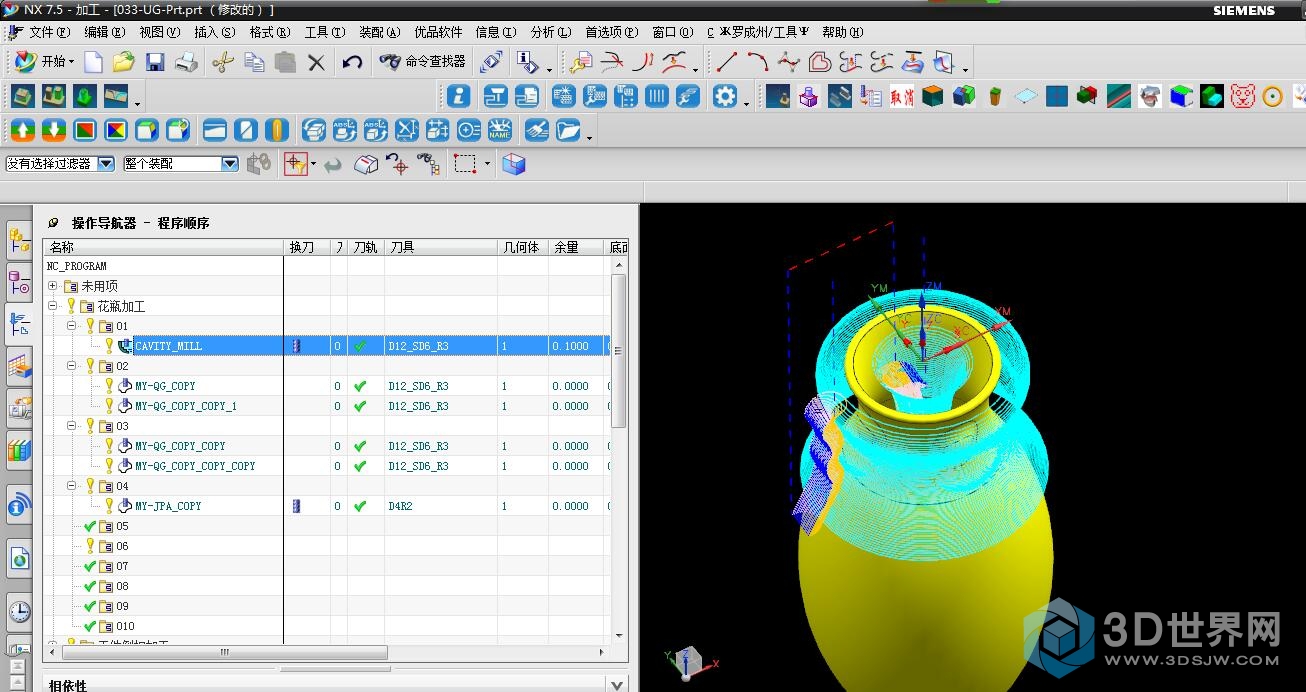Click the navigator horizontal scrollbar thumb
1306x692 pixels.
(225, 652)
